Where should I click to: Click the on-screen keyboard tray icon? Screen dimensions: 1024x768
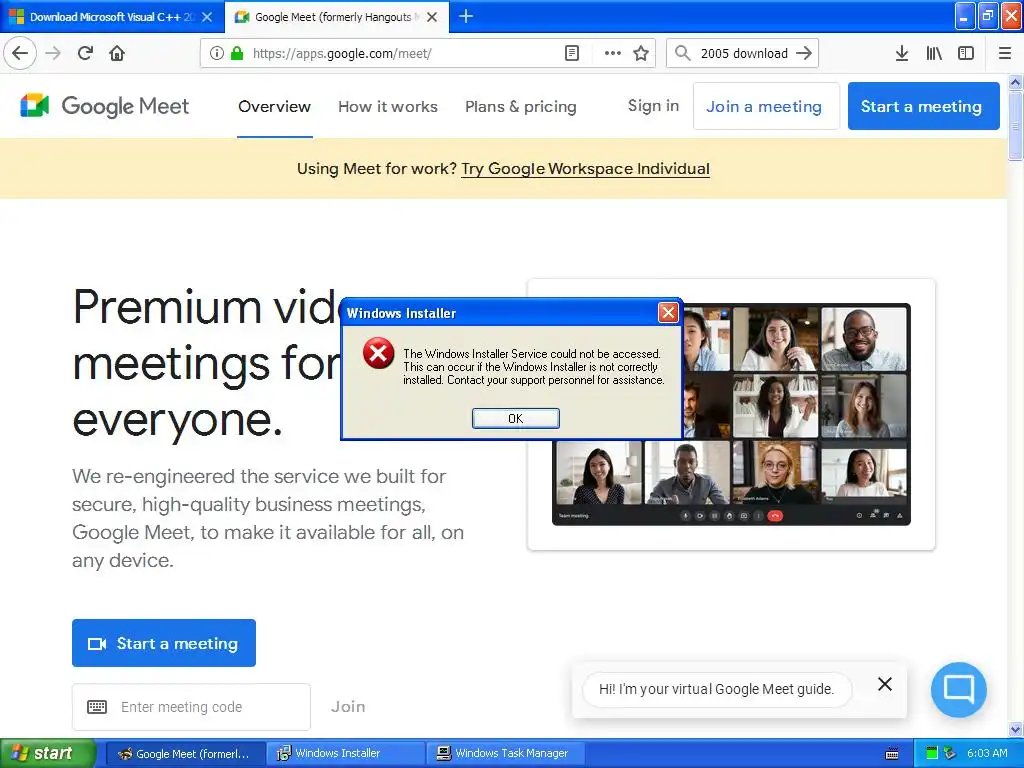pyautogui.click(x=891, y=754)
